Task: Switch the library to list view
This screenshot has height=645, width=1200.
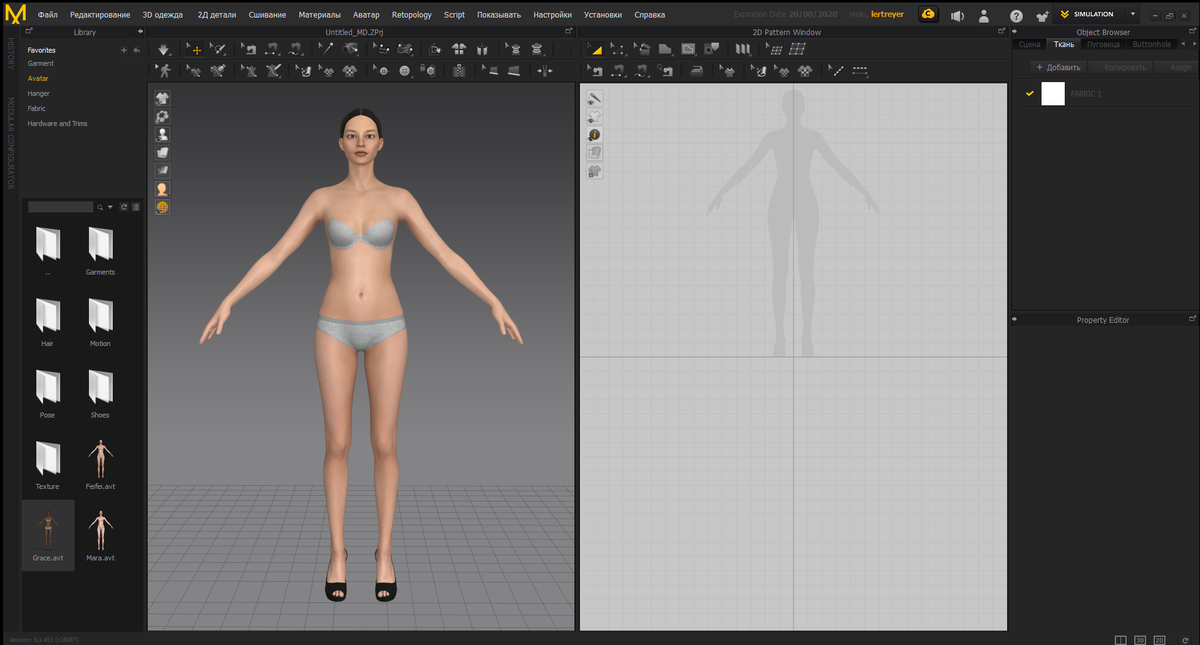Action: [135, 207]
